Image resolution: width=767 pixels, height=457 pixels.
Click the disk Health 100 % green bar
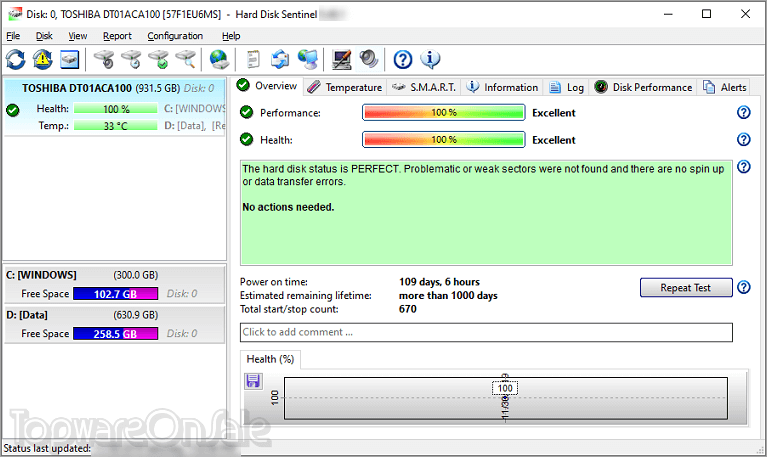point(116,109)
